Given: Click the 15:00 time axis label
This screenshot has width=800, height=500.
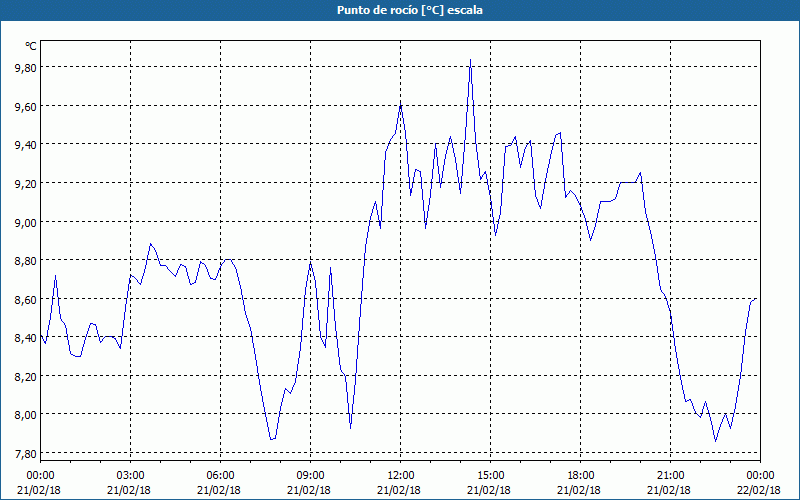Looking at the screenshot, I should [490, 476].
